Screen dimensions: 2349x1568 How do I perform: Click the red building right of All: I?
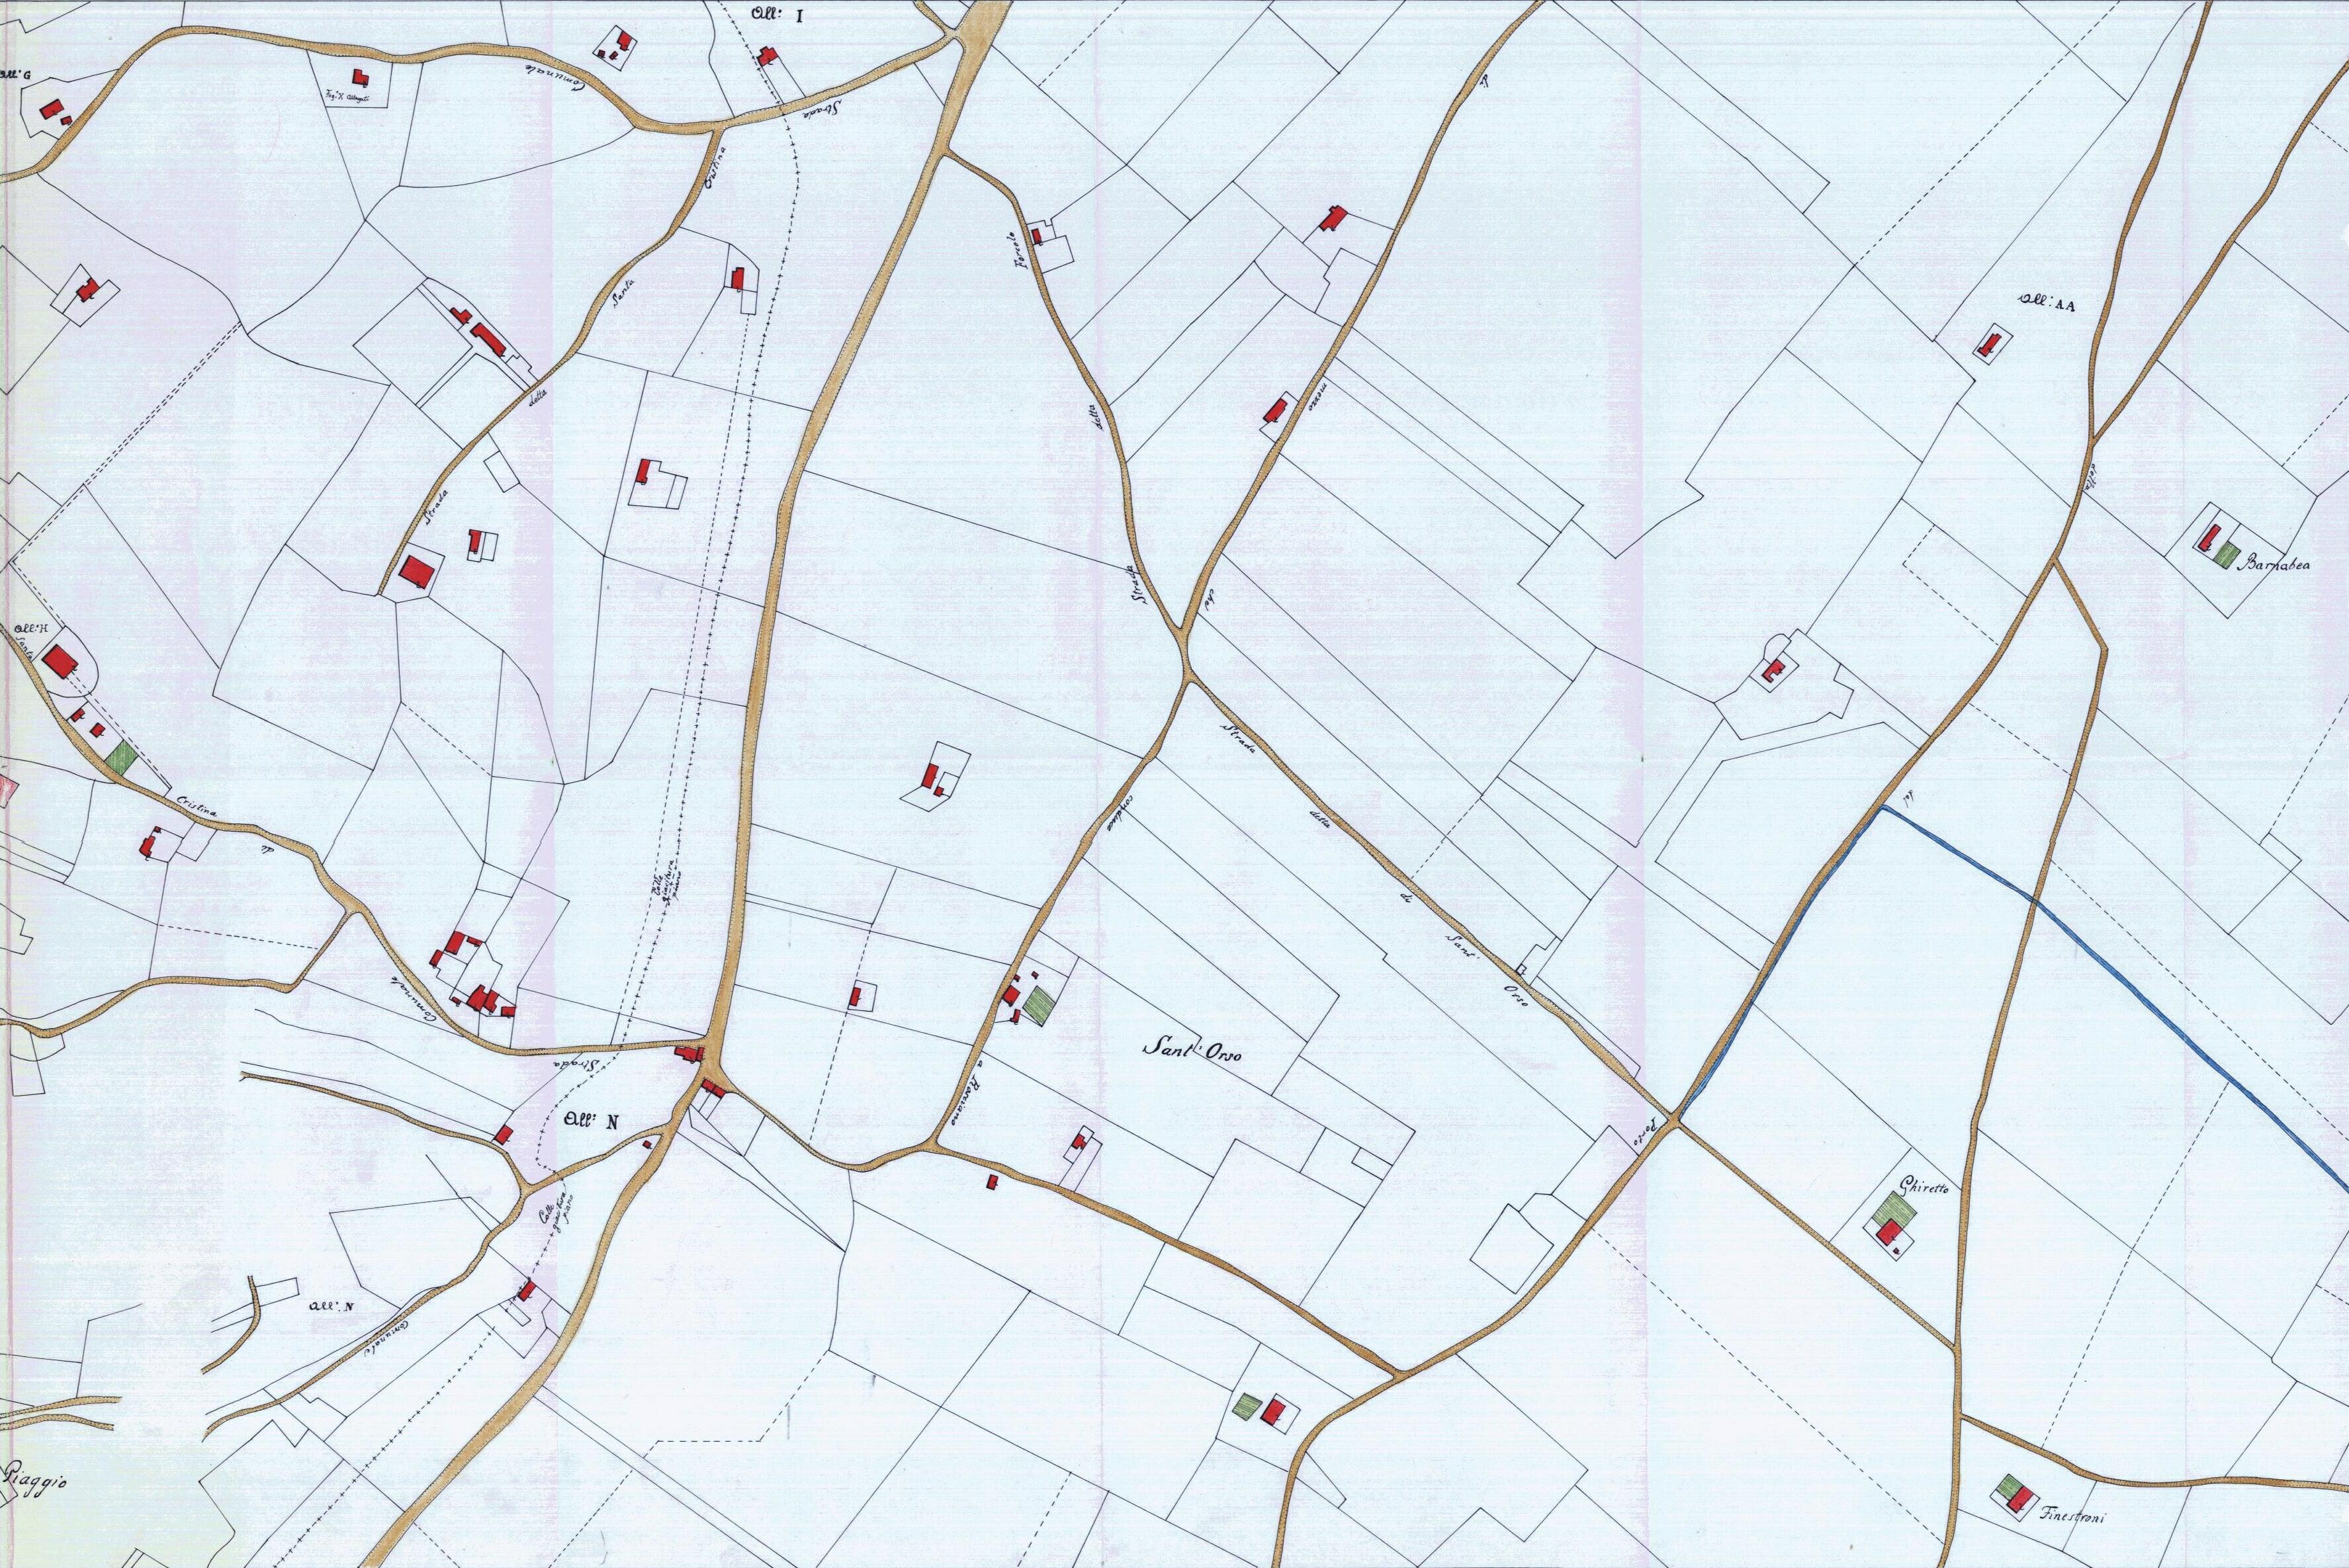tap(768, 55)
